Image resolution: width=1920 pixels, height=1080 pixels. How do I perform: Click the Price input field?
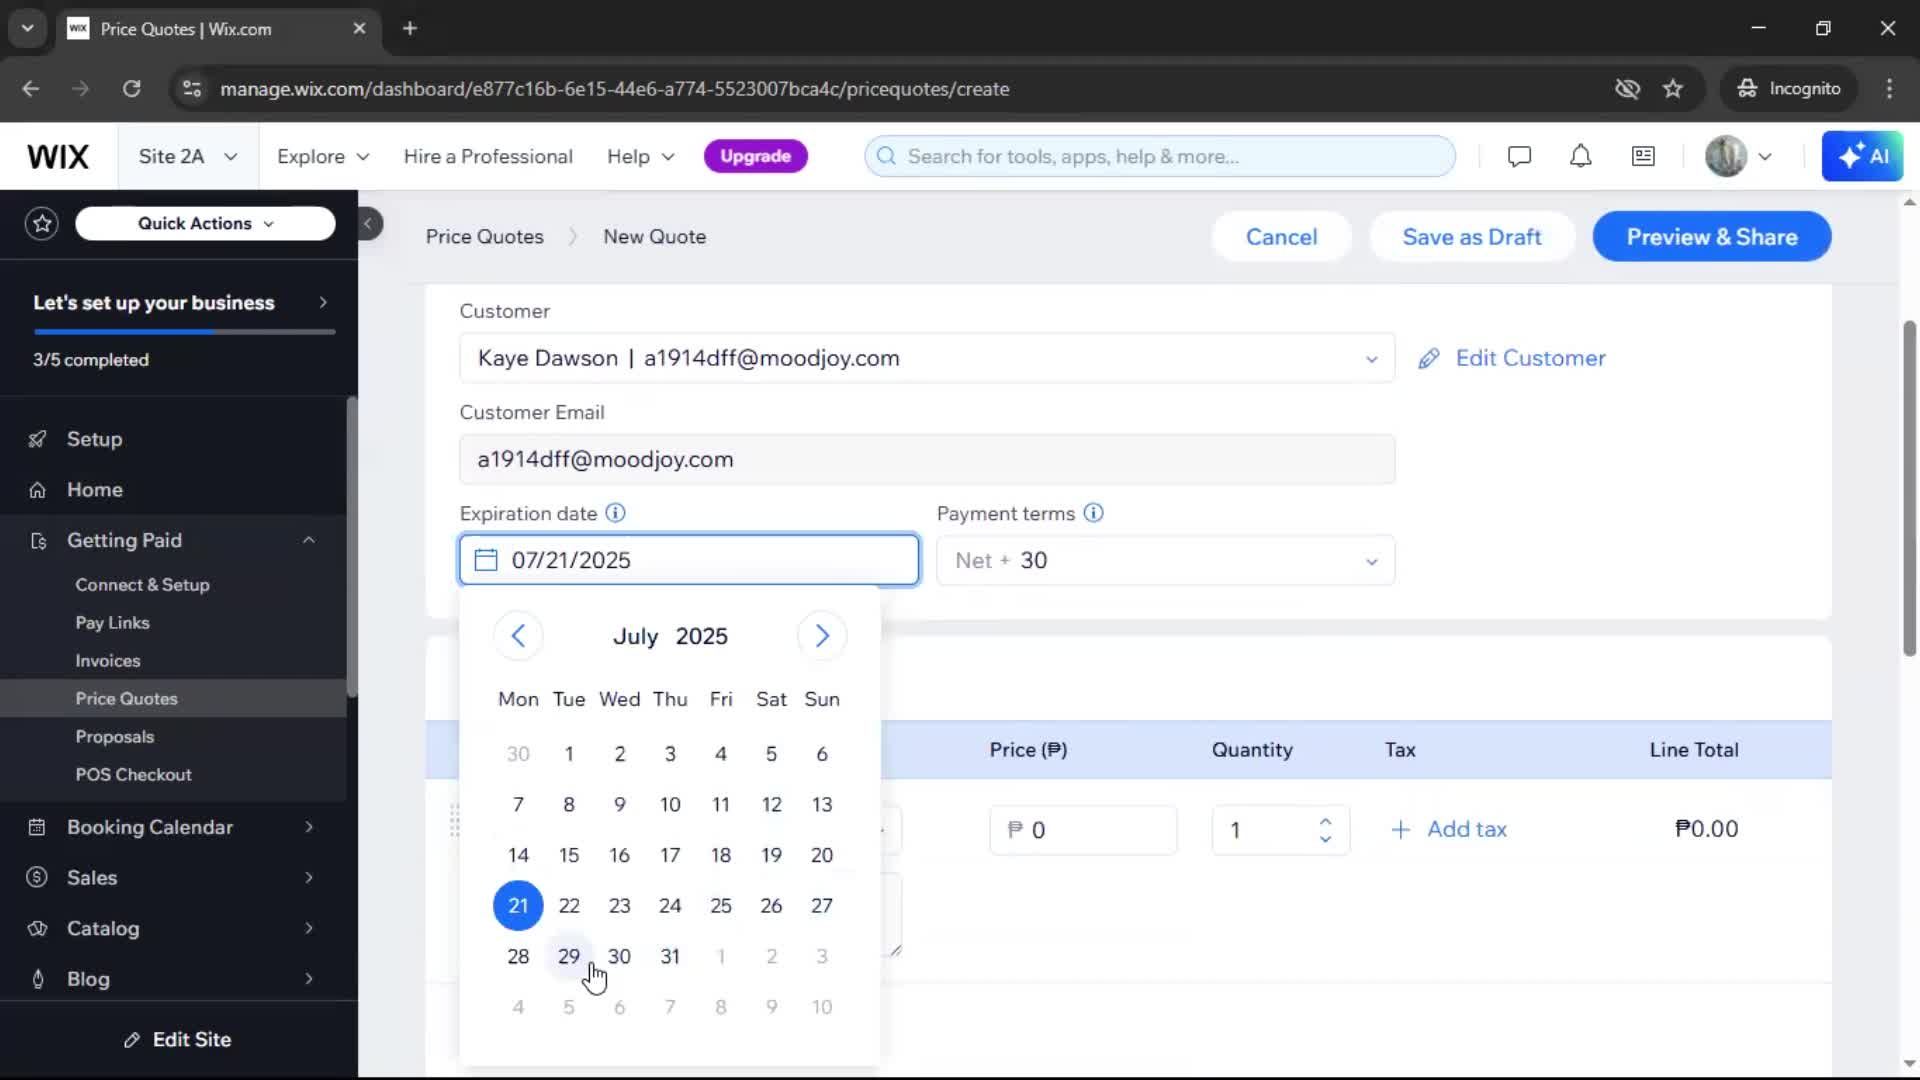click(1083, 830)
